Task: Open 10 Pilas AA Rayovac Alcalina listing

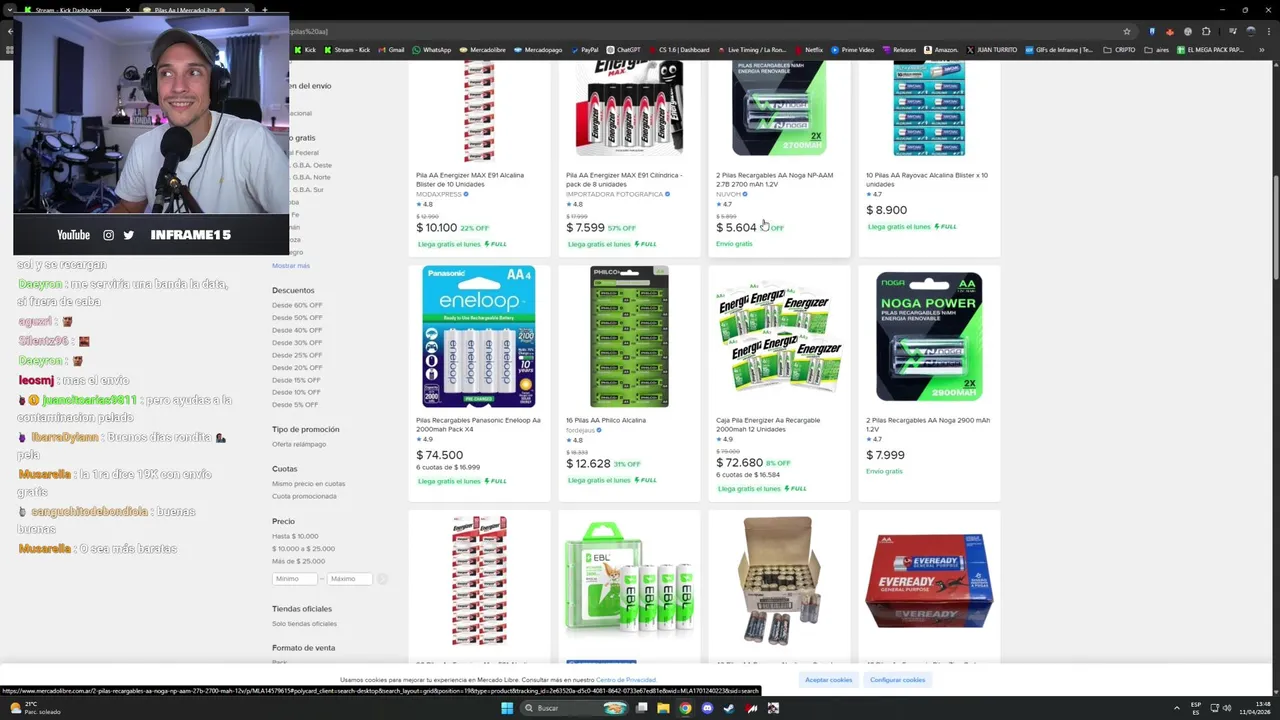Action: 926,180
